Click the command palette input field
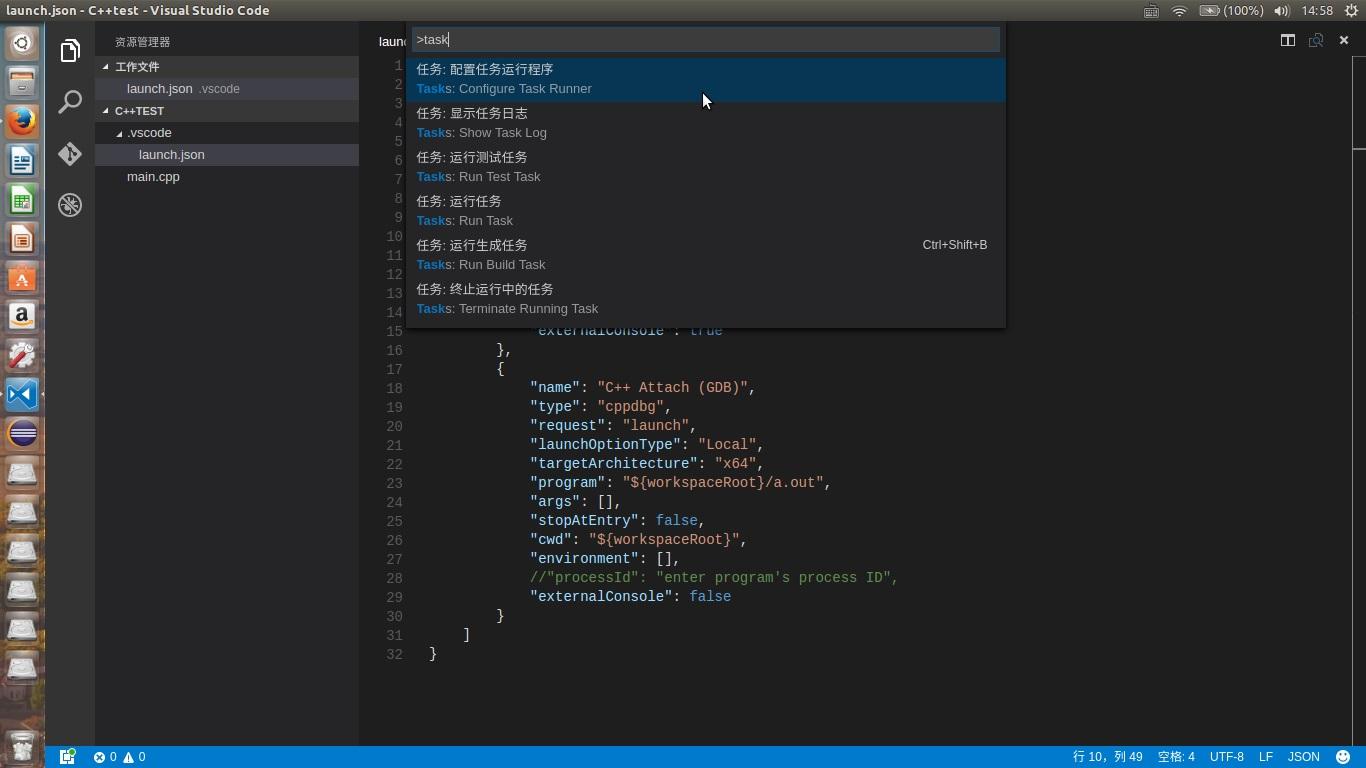This screenshot has width=1366, height=768. point(704,40)
